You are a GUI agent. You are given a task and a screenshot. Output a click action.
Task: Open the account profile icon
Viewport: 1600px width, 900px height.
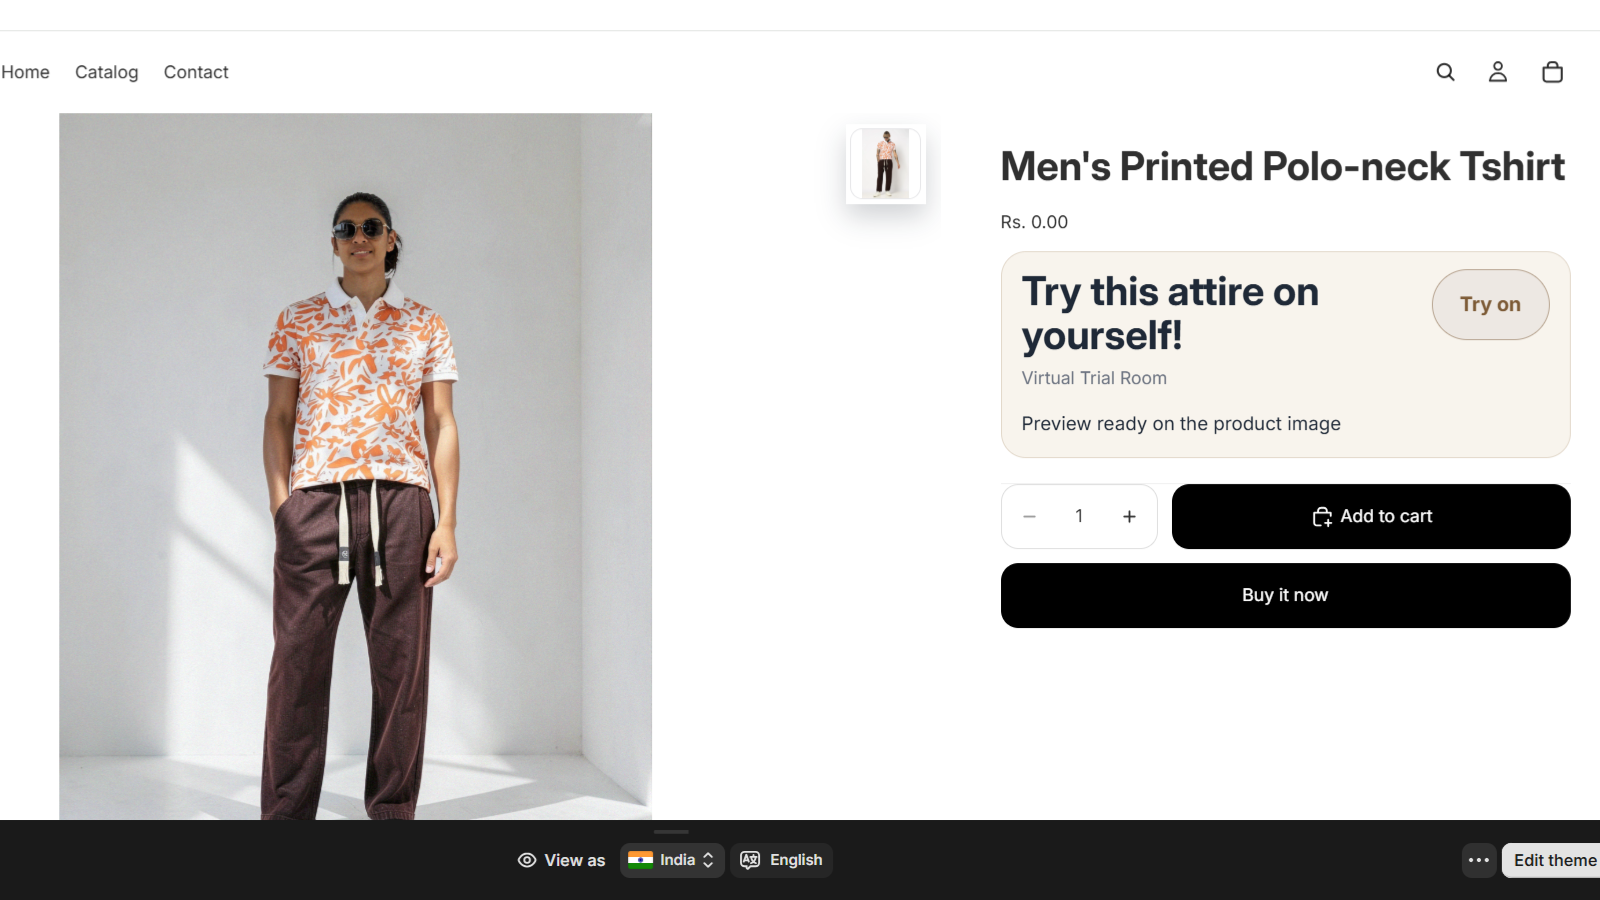[x=1497, y=72]
